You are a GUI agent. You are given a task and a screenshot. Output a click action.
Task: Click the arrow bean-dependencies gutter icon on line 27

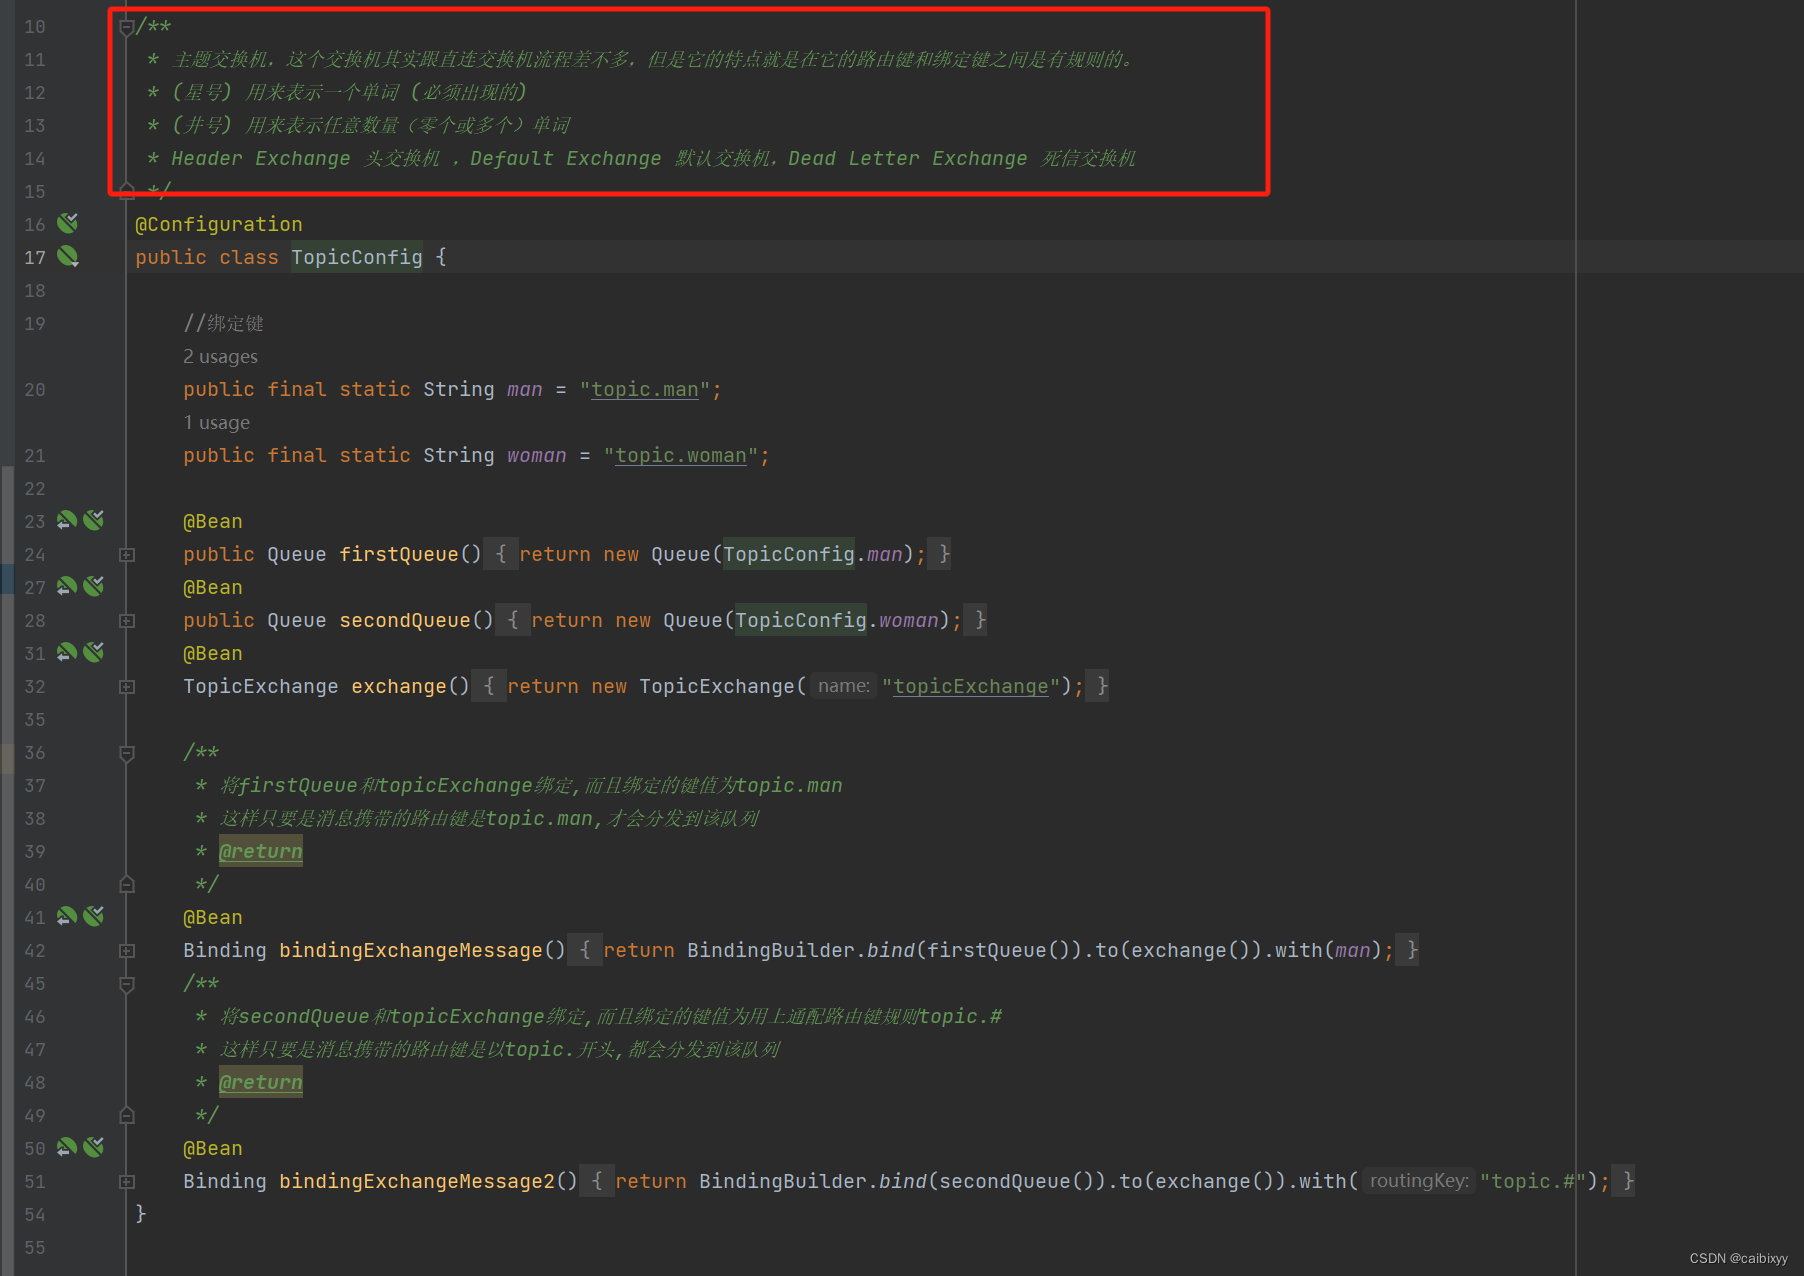pyautogui.click(x=67, y=586)
